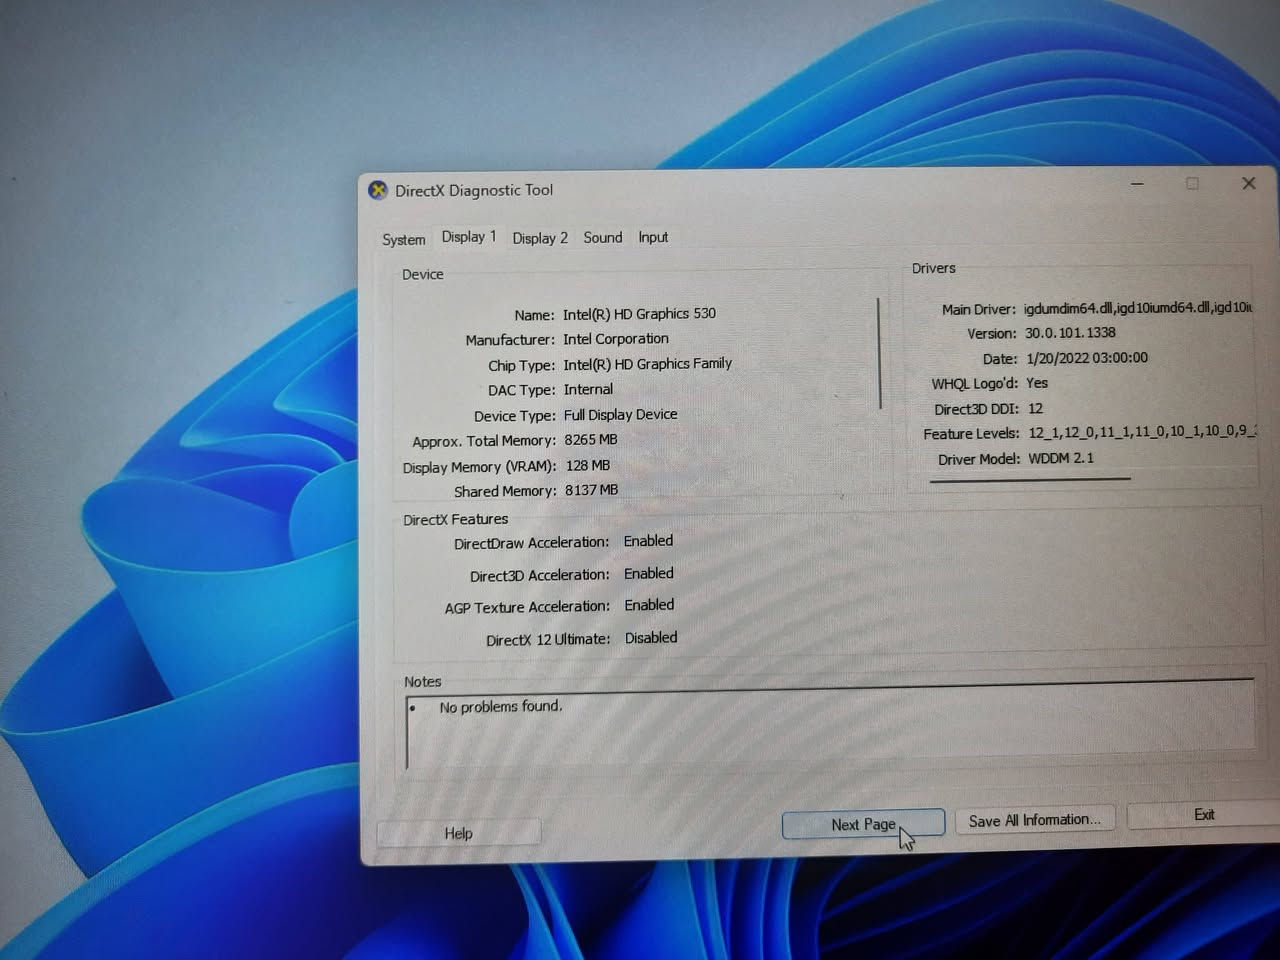
Task: Click the 'Approx. Total Memory:' label
Action: pyautogui.click(x=484, y=441)
